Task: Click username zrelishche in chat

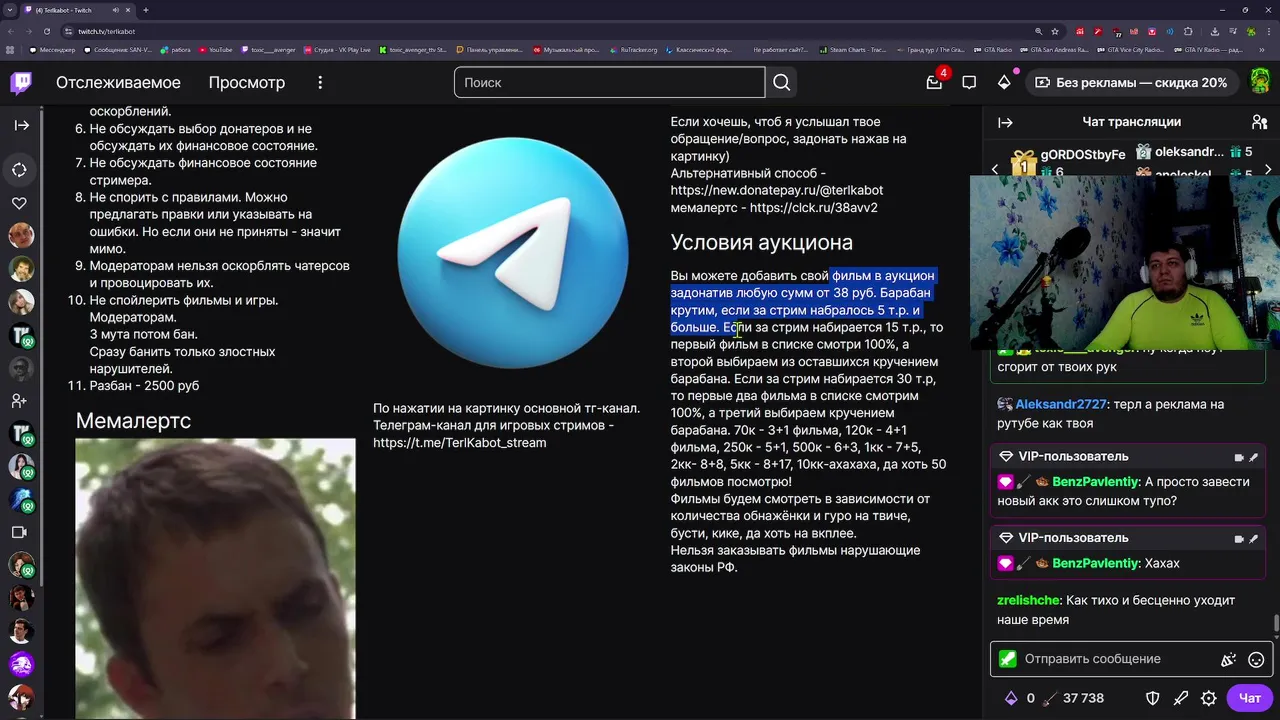Action: pyautogui.click(x=1028, y=601)
